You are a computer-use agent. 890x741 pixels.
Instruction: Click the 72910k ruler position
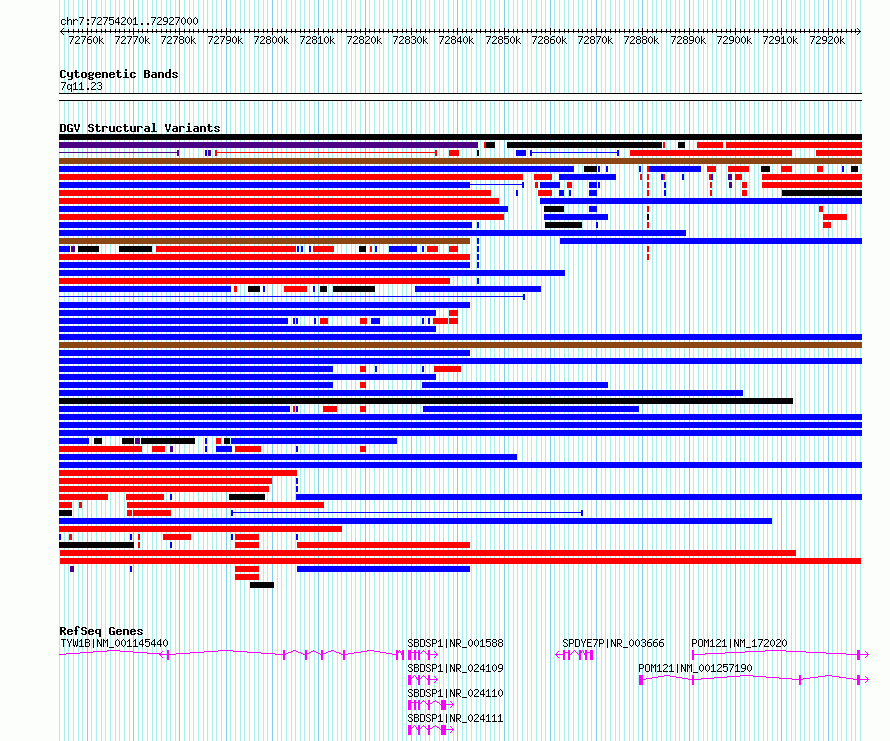tap(780, 40)
